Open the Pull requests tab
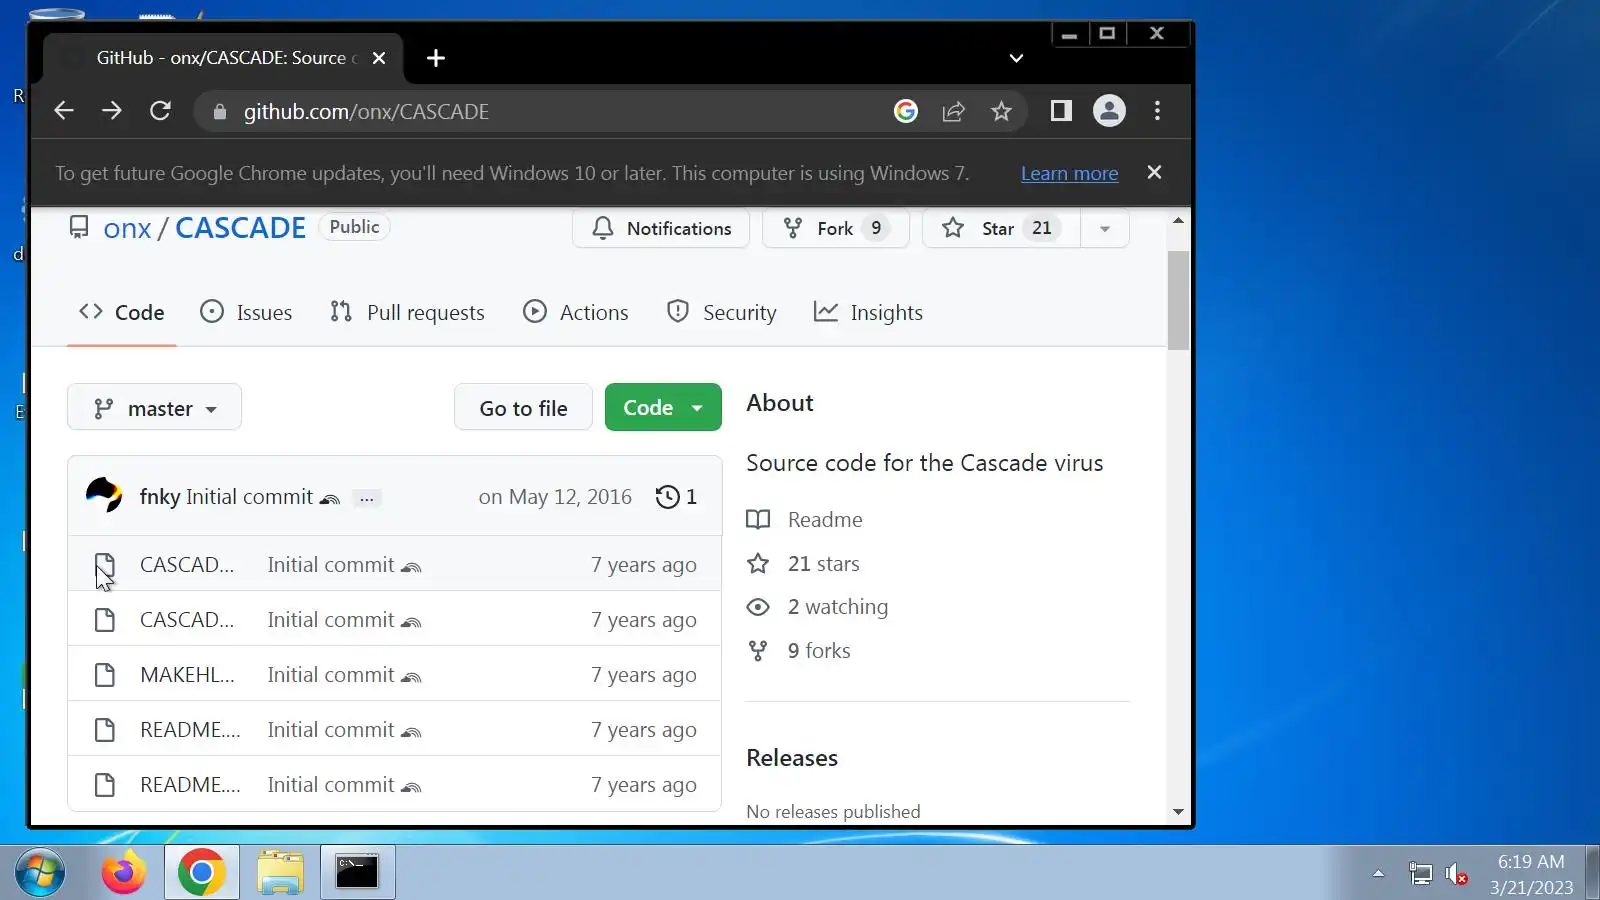 [x=407, y=312]
